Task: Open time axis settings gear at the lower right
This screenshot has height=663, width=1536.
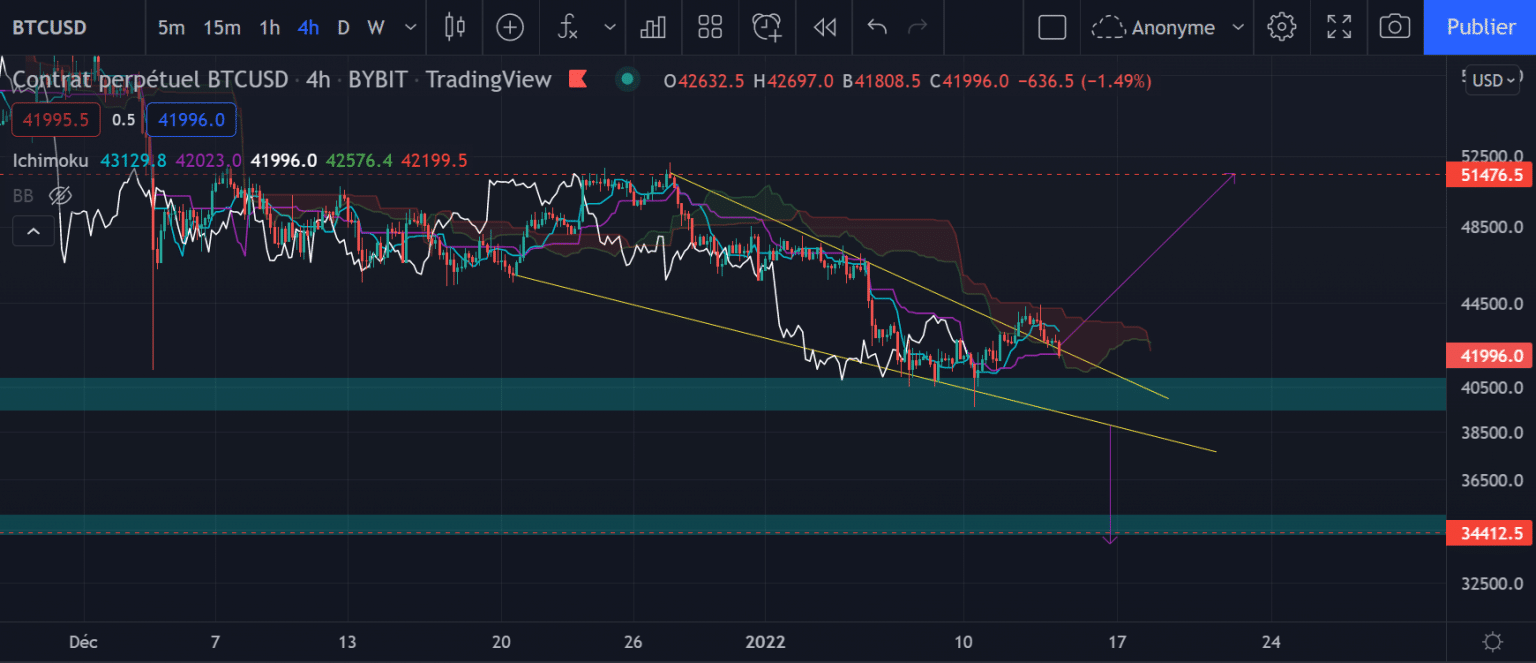Action: (x=1493, y=641)
